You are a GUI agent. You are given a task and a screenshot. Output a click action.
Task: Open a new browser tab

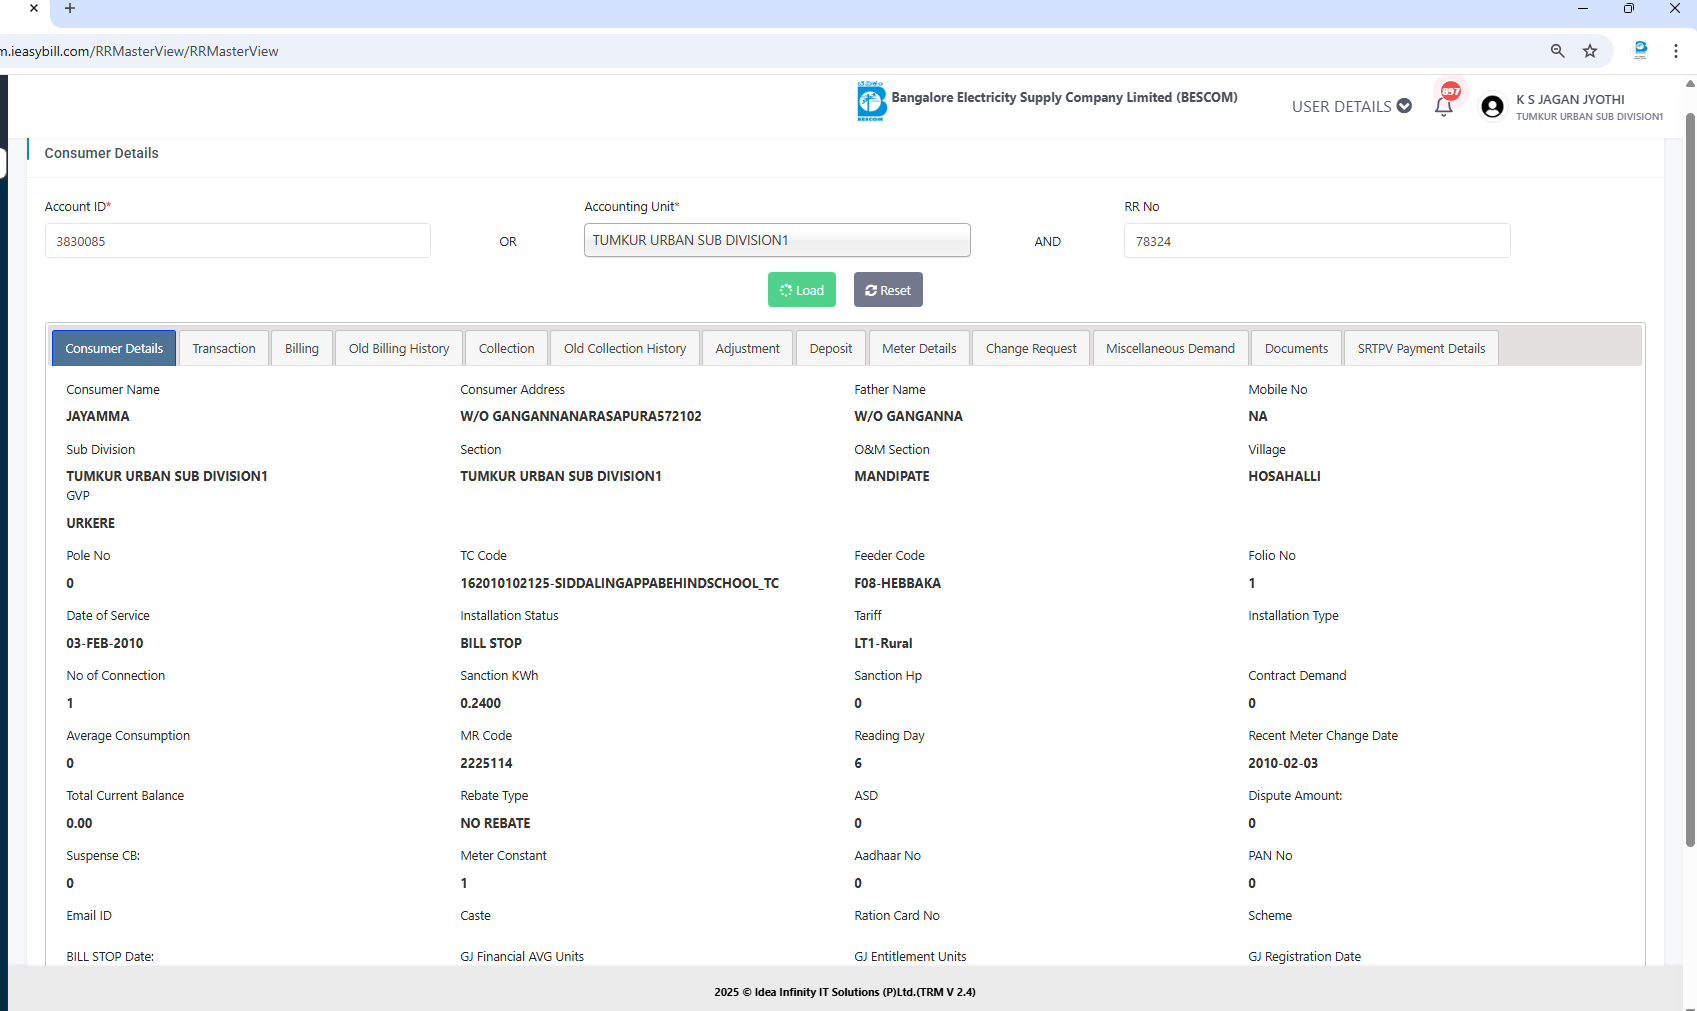[70, 8]
